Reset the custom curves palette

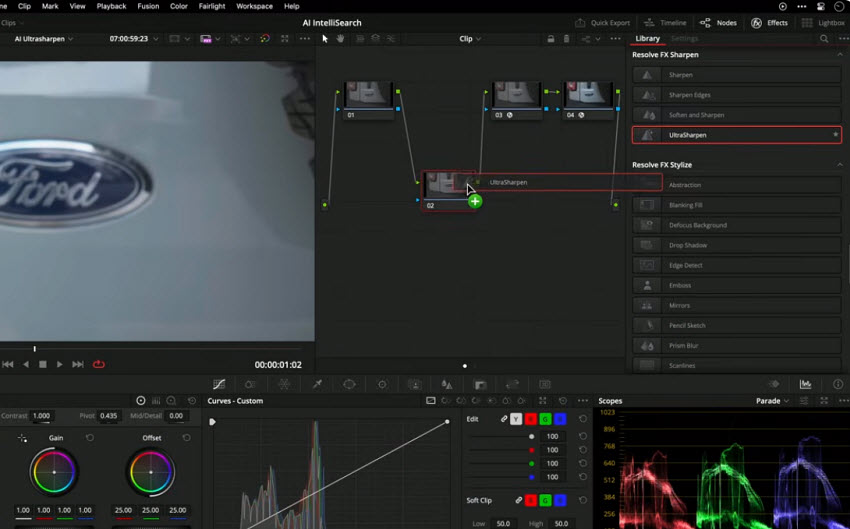(x=563, y=401)
